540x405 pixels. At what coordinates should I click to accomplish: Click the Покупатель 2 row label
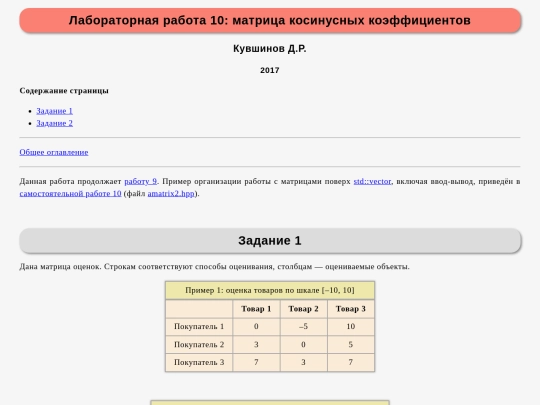pos(199,344)
